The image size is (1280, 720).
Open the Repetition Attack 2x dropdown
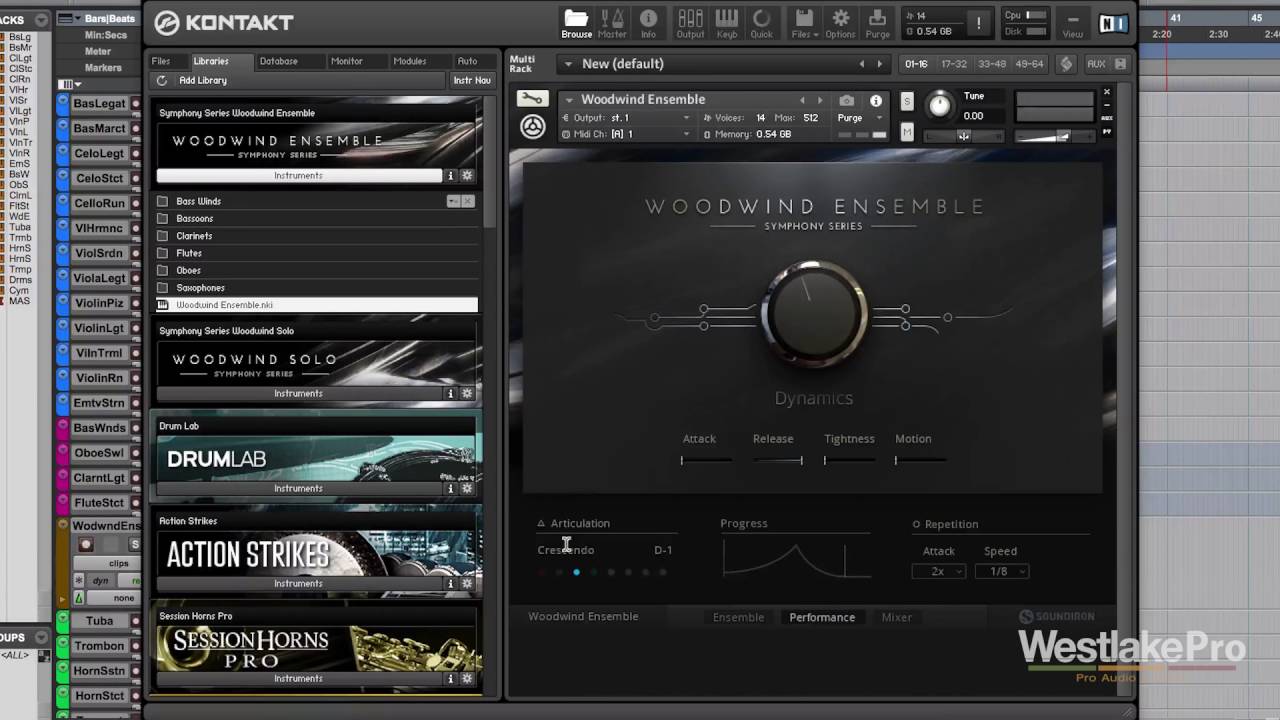tap(939, 571)
